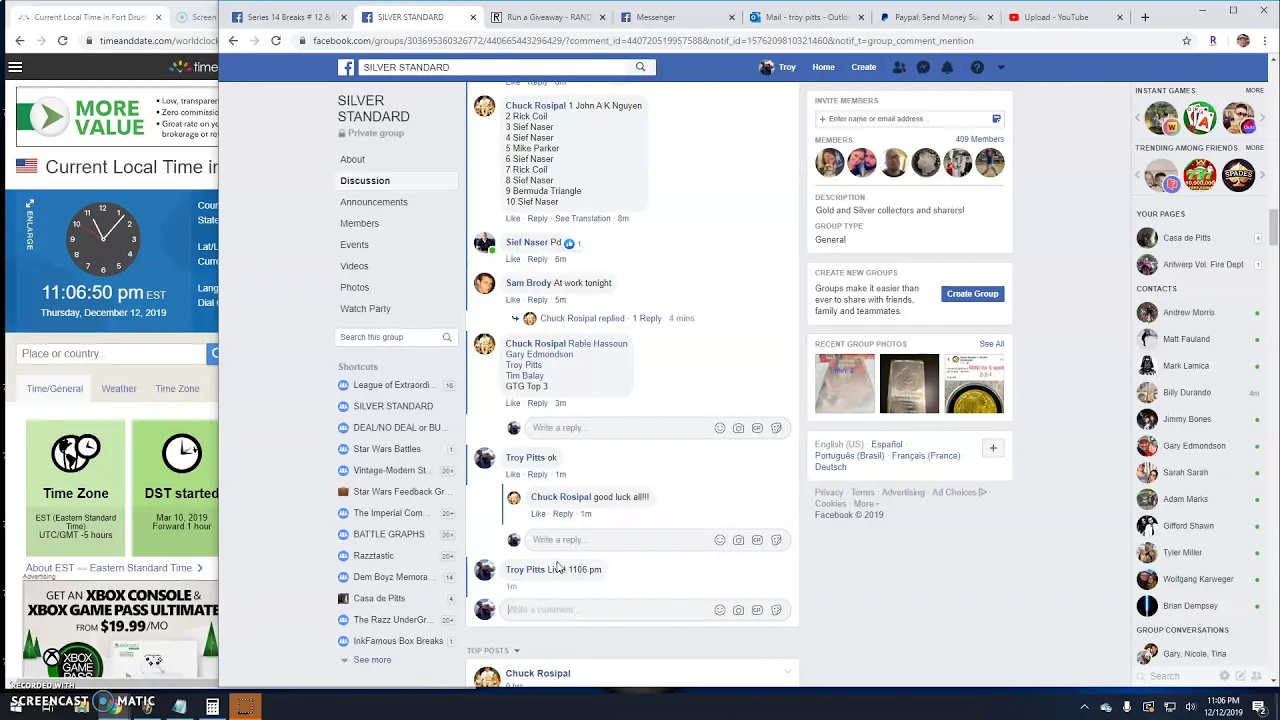Expand the 1 Reply thread under Sam Brody
The height and width of the screenshot is (720, 1280).
point(647,318)
